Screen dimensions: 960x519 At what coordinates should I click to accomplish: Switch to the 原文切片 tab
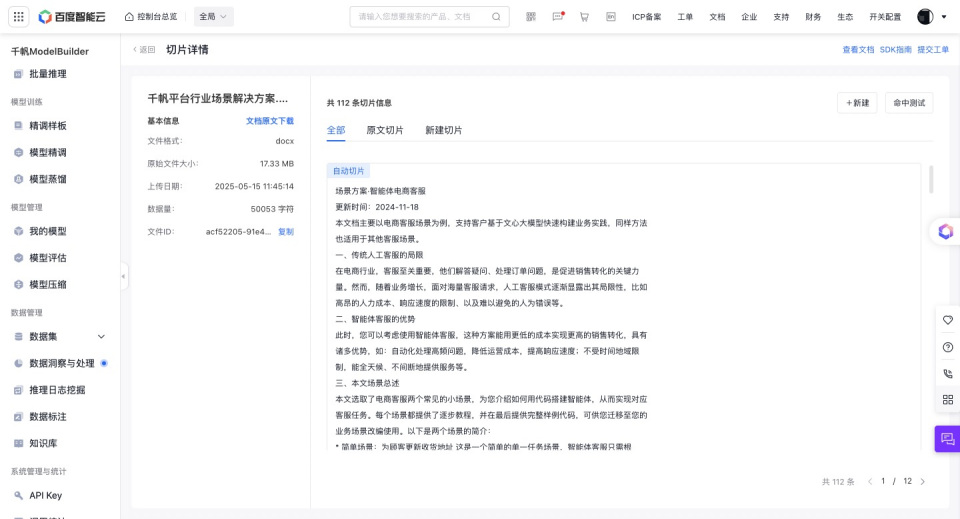pos(385,130)
